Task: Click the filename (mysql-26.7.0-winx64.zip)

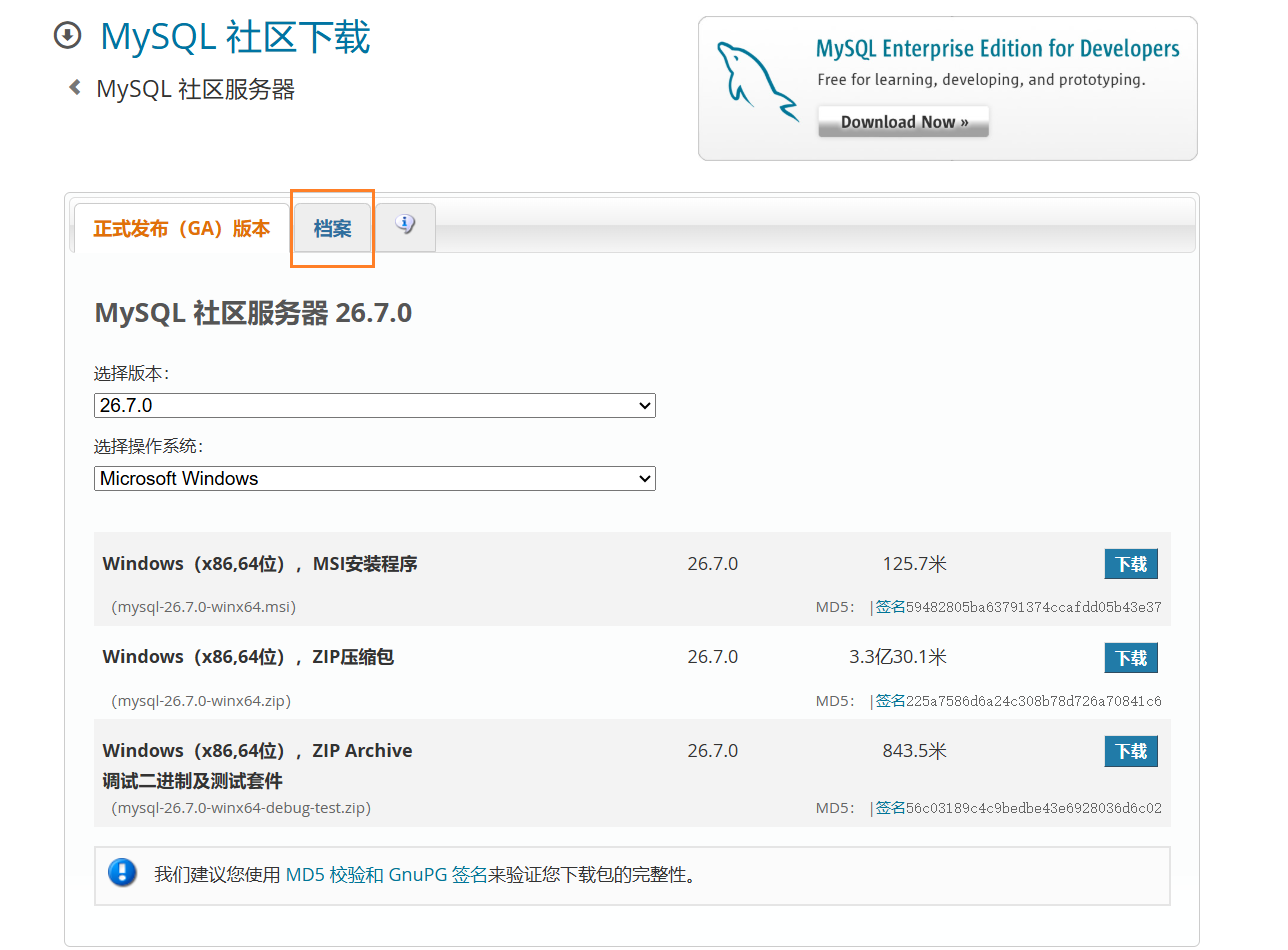Action: point(201,701)
